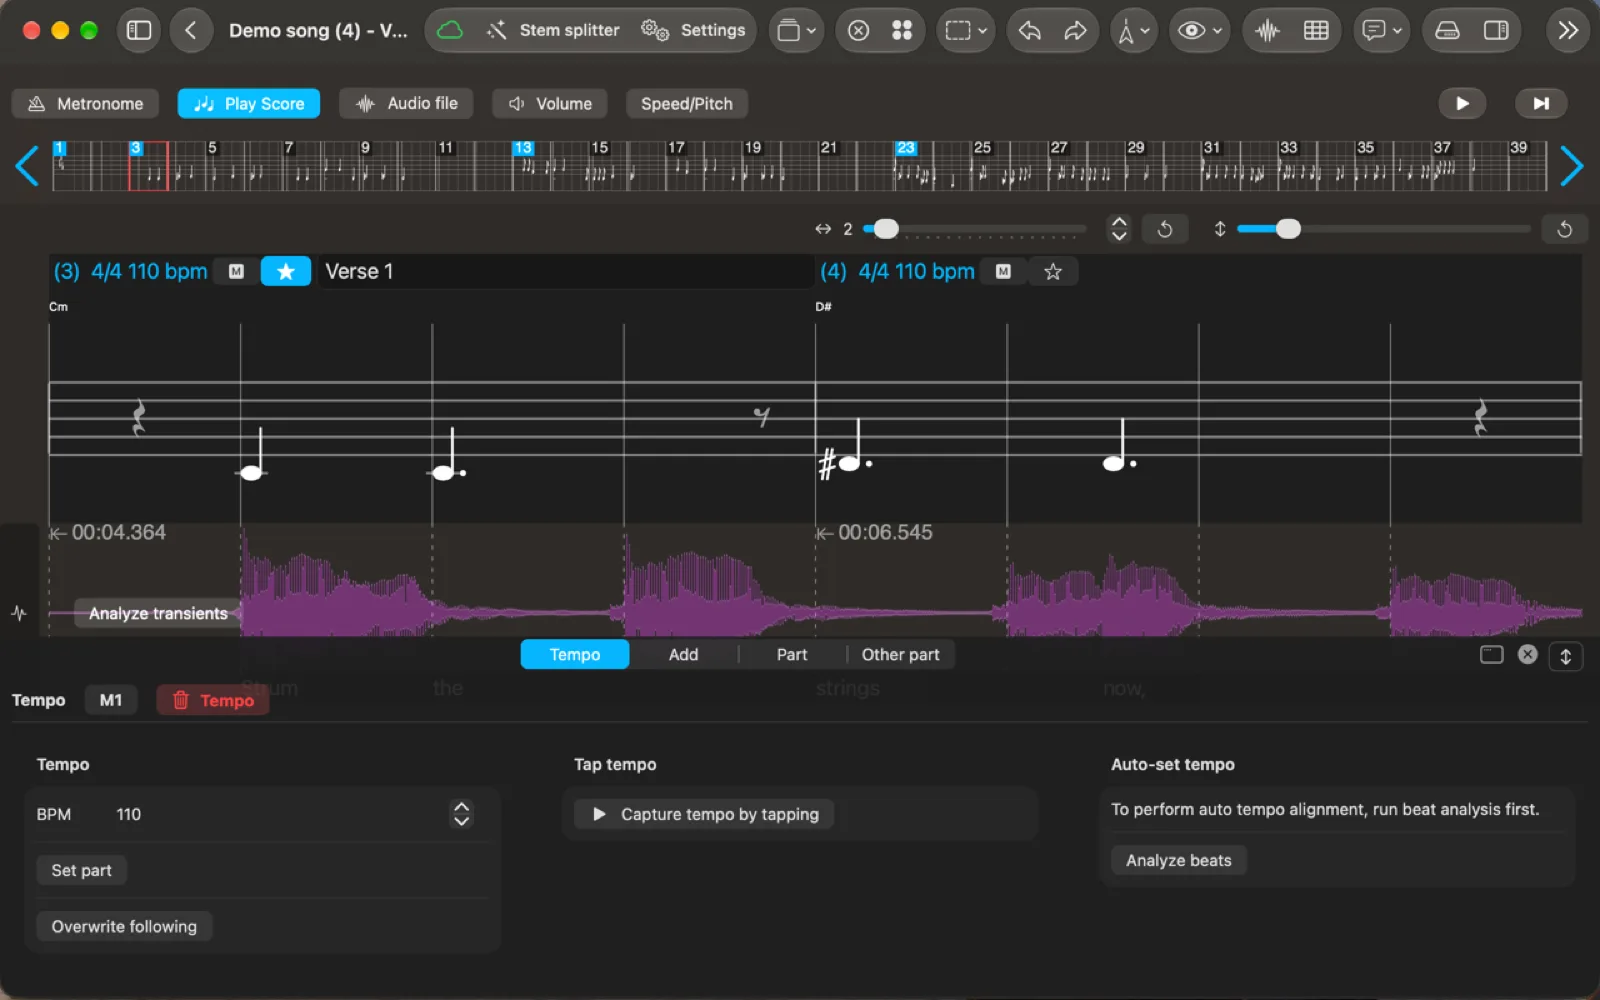Switch to the Part tab
This screenshot has height=1000, width=1600.
(x=792, y=655)
